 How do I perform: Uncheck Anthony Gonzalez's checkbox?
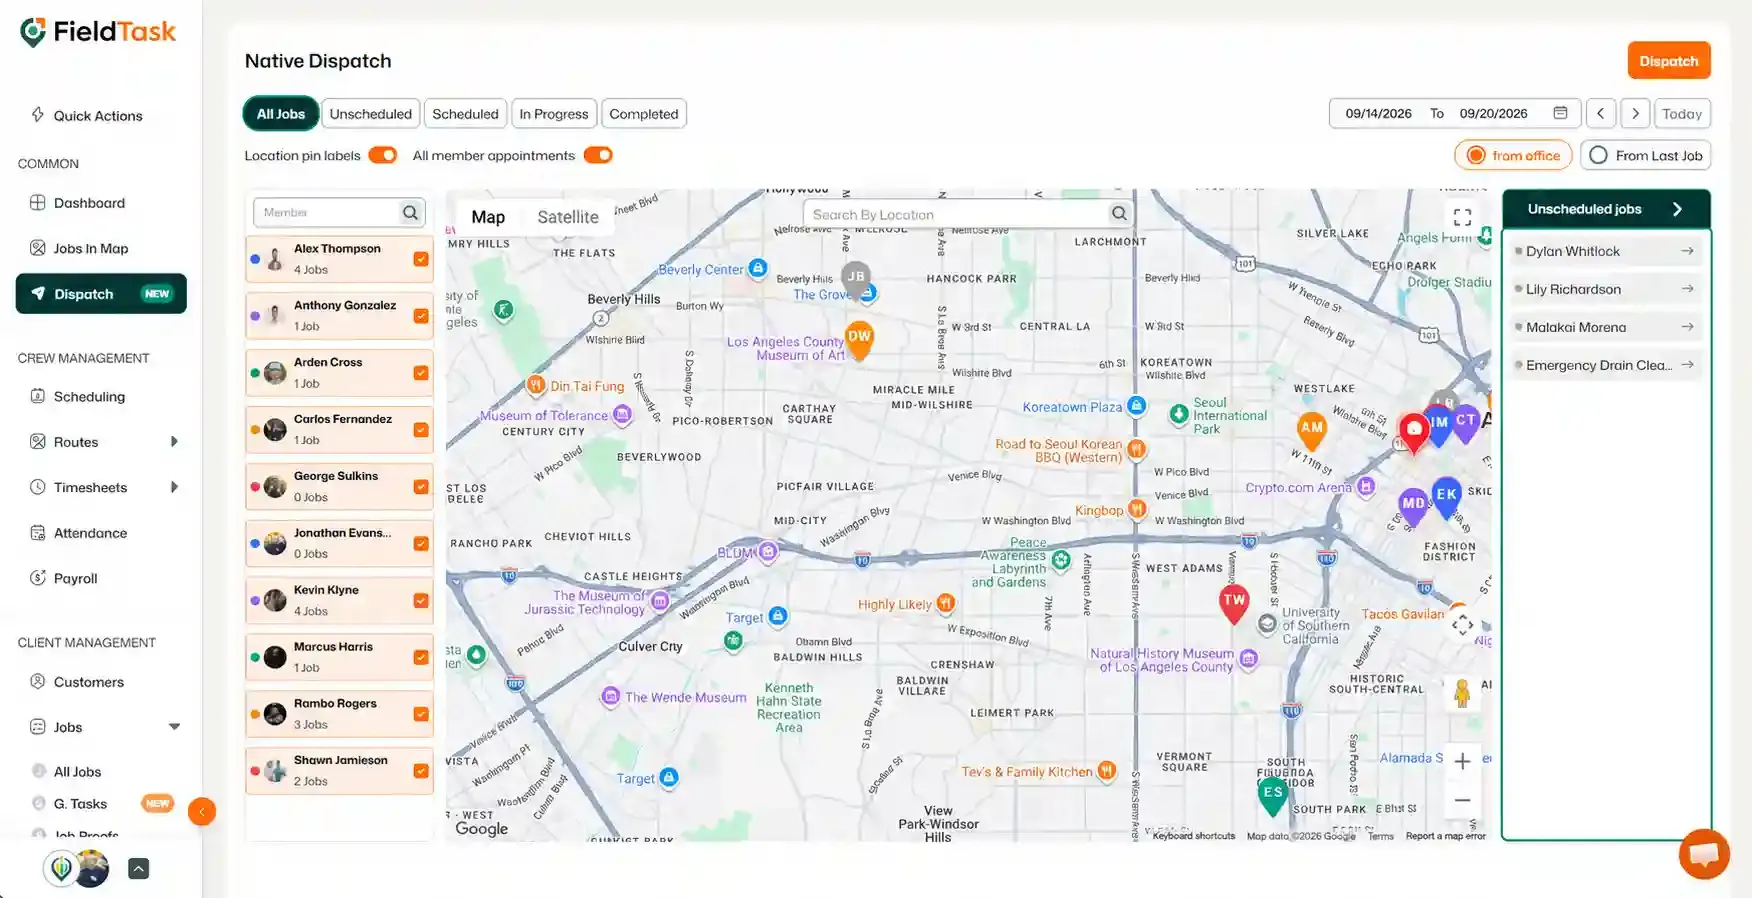(x=421, y=316)
